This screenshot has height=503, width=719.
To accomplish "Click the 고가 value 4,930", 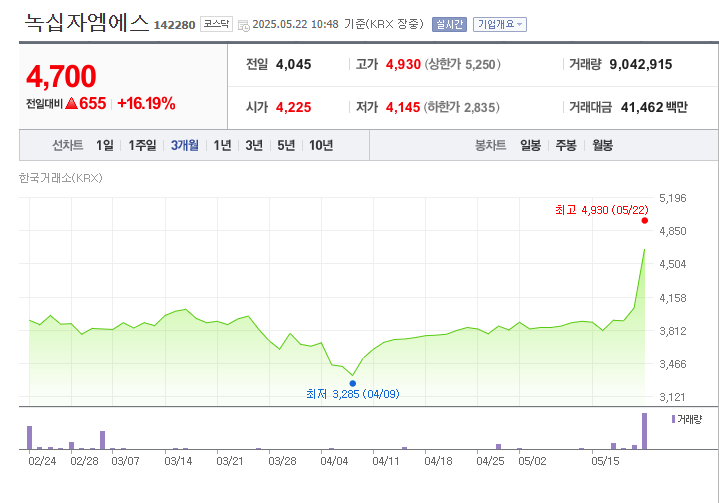I will 403,64.
